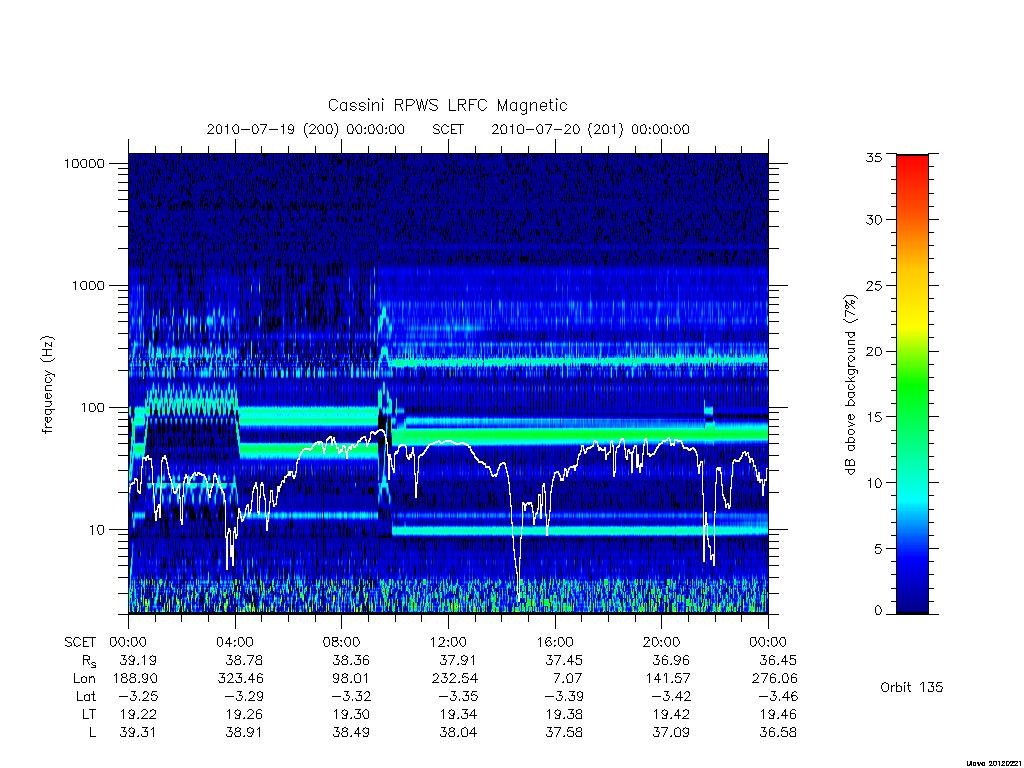Click the 16:00 time axis label
This screenshot has height=768, width=1024.
pos(555,642)
